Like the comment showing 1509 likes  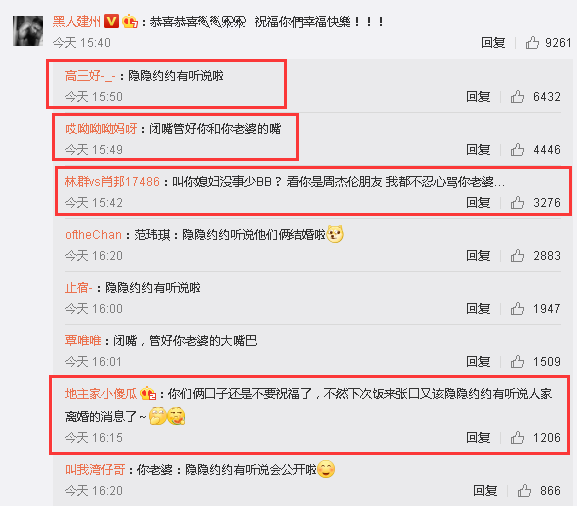517,361
